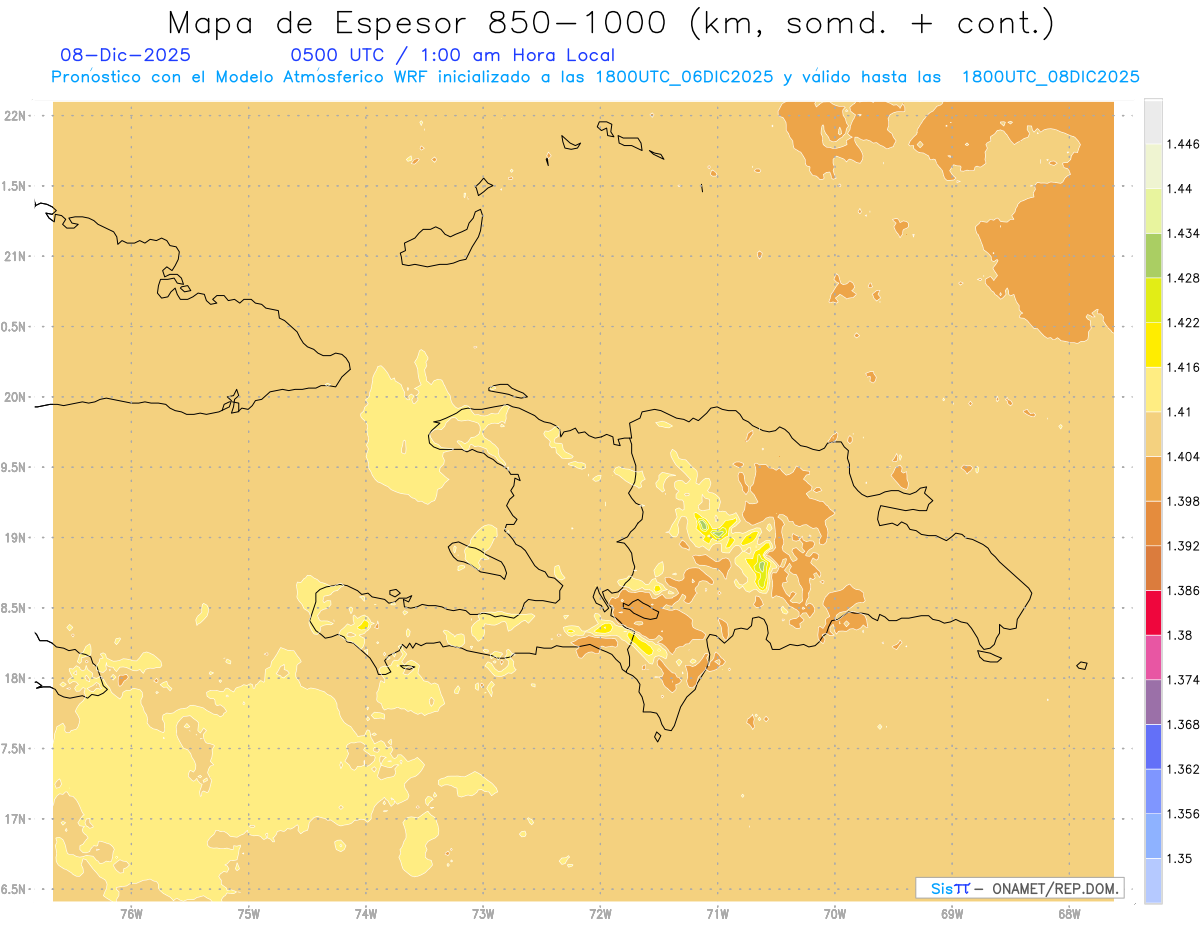Click the 71W longitude label

(717, 913)
